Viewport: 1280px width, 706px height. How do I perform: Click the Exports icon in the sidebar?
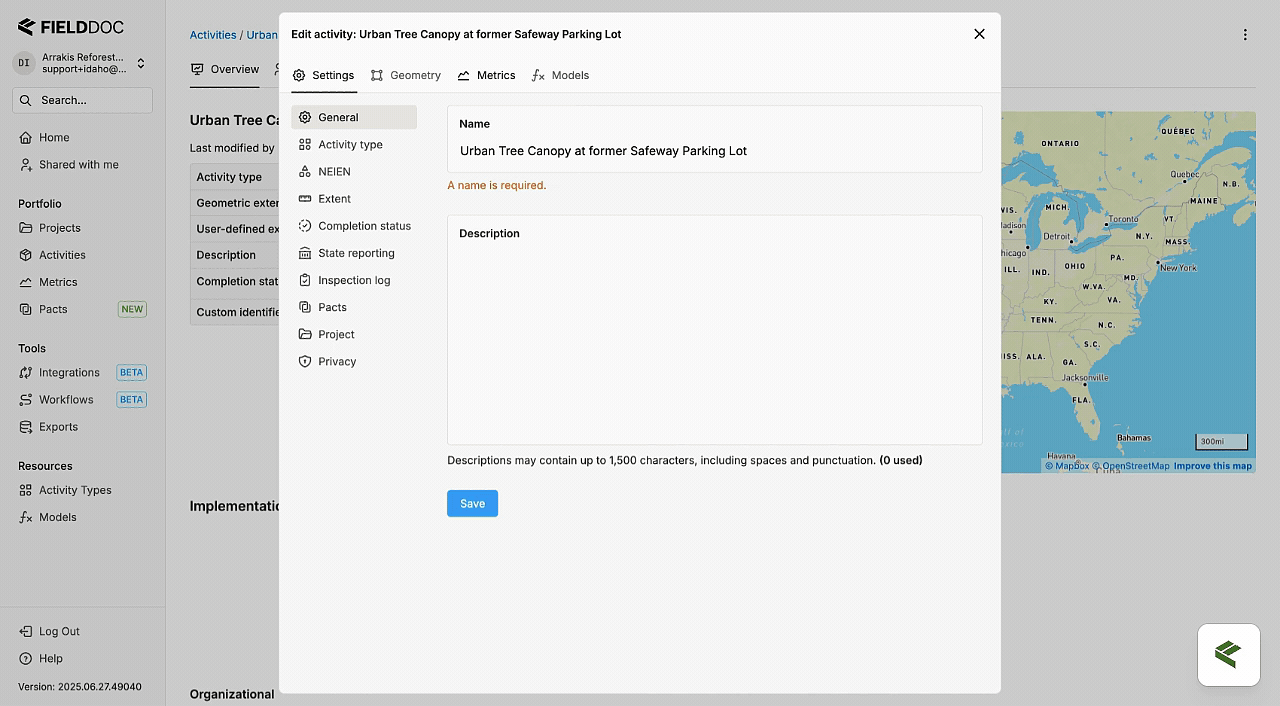point(26,427)
